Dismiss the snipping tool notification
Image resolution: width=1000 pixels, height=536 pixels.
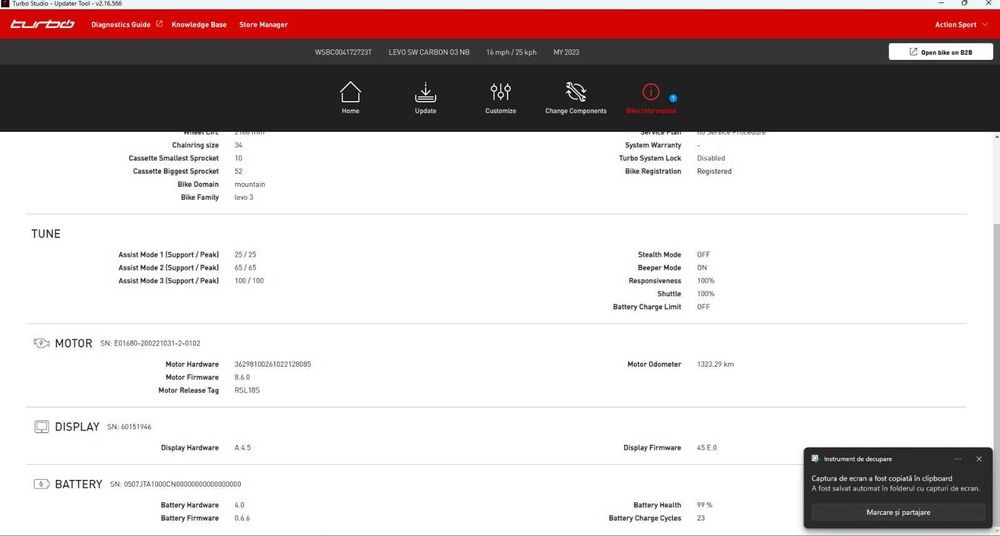(979, 459)
